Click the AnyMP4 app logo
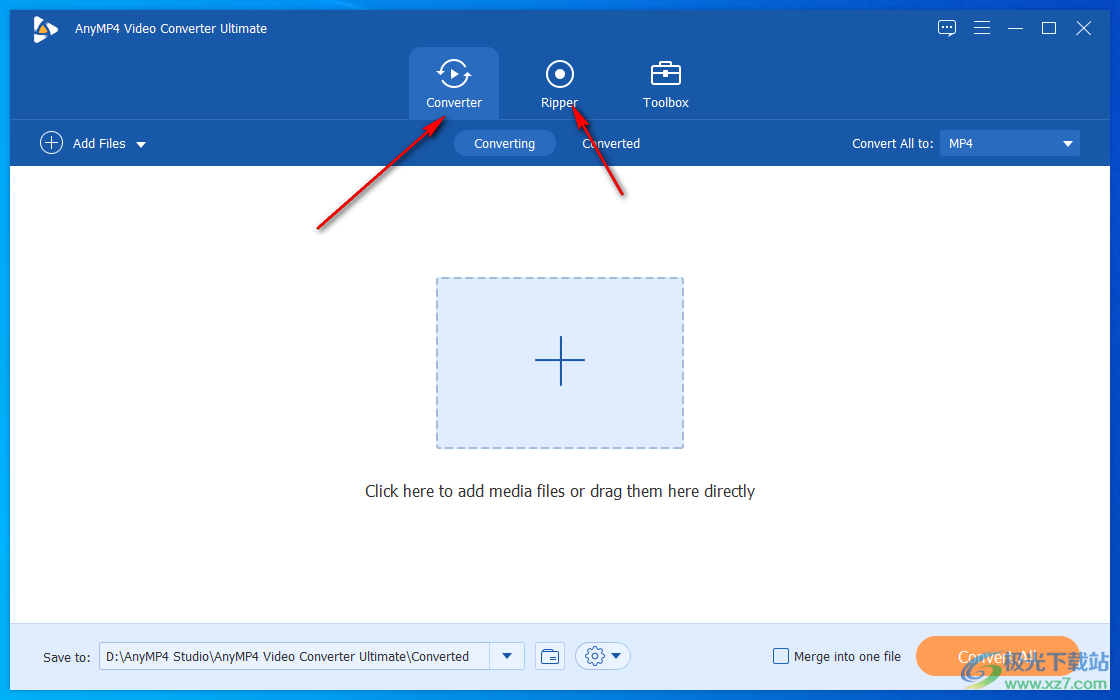Screen dimensions: 1120x700 (45, 29)
